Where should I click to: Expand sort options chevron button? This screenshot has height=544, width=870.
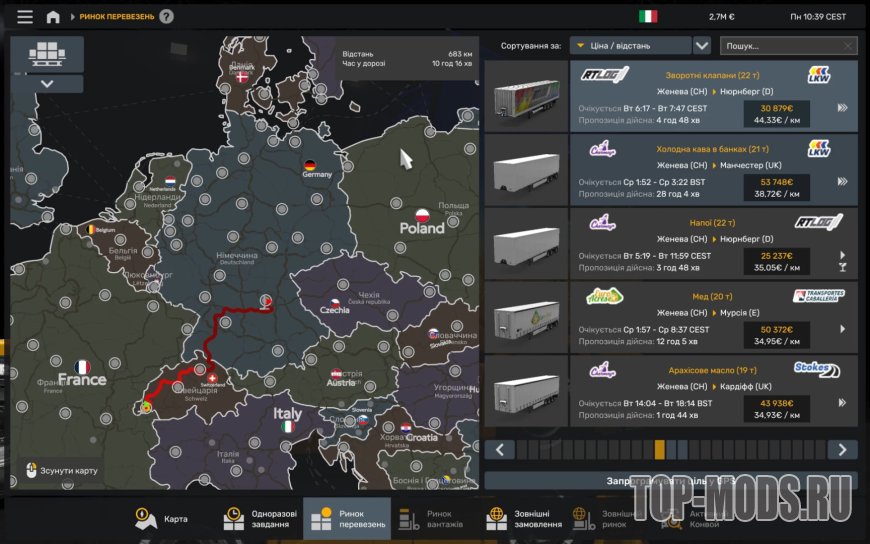coord(702,45)
